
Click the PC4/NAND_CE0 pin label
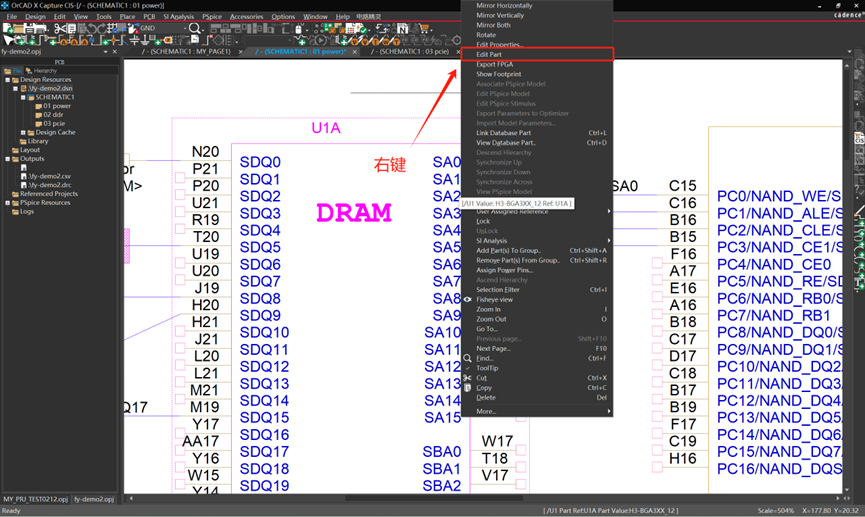tap(773, 264)
